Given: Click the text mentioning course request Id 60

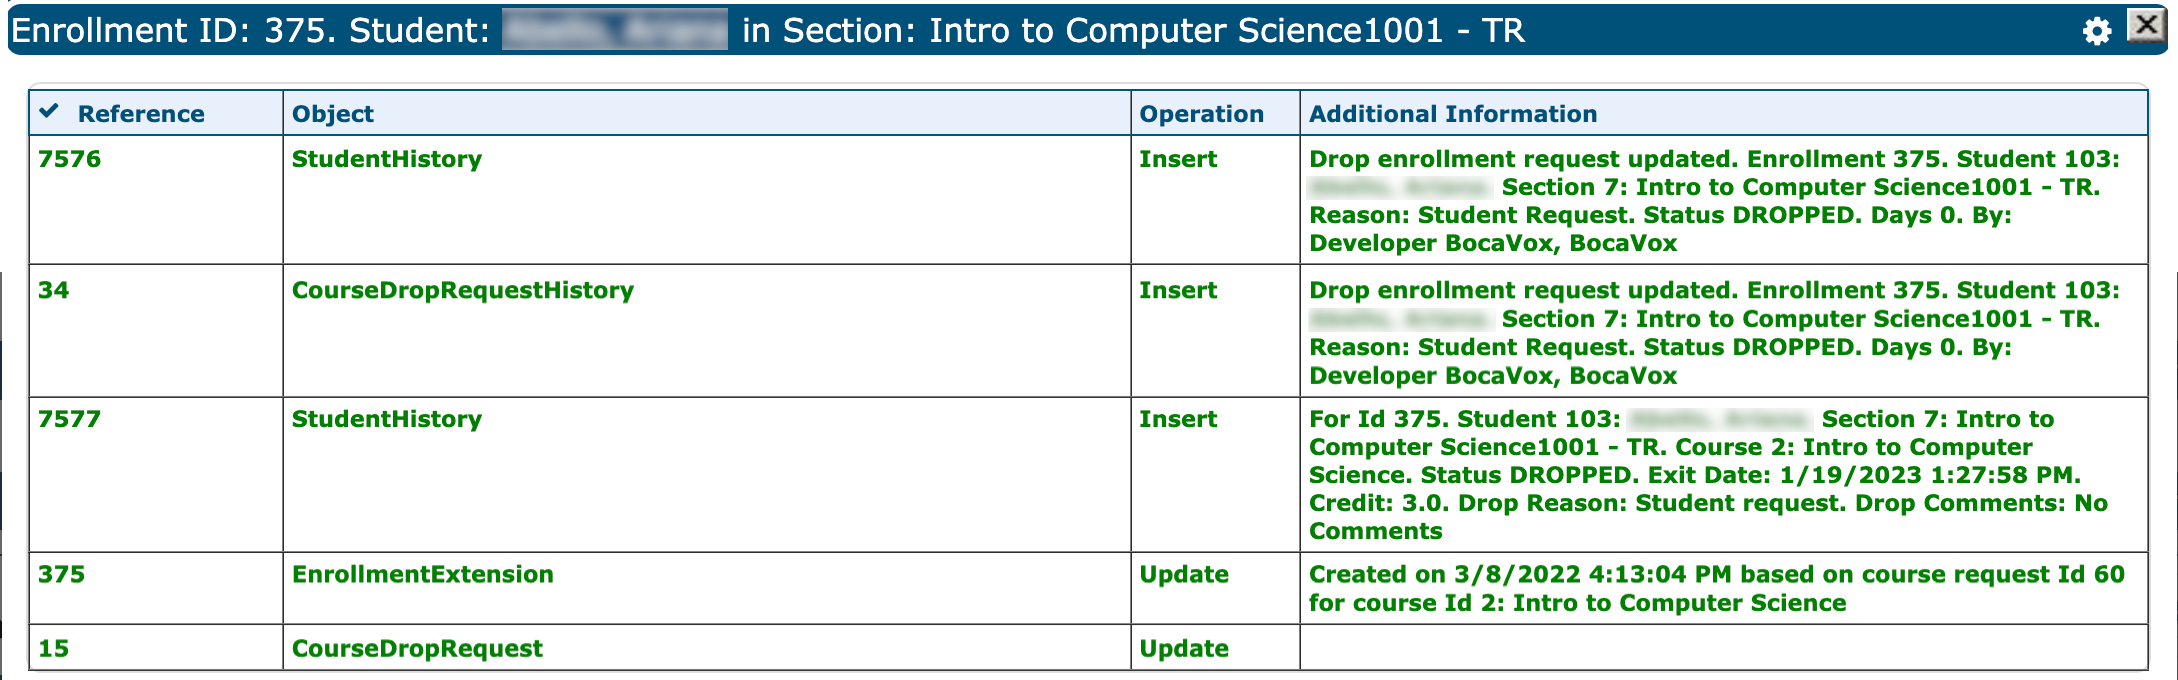Looking at the screenshot, I should 1716,588.
